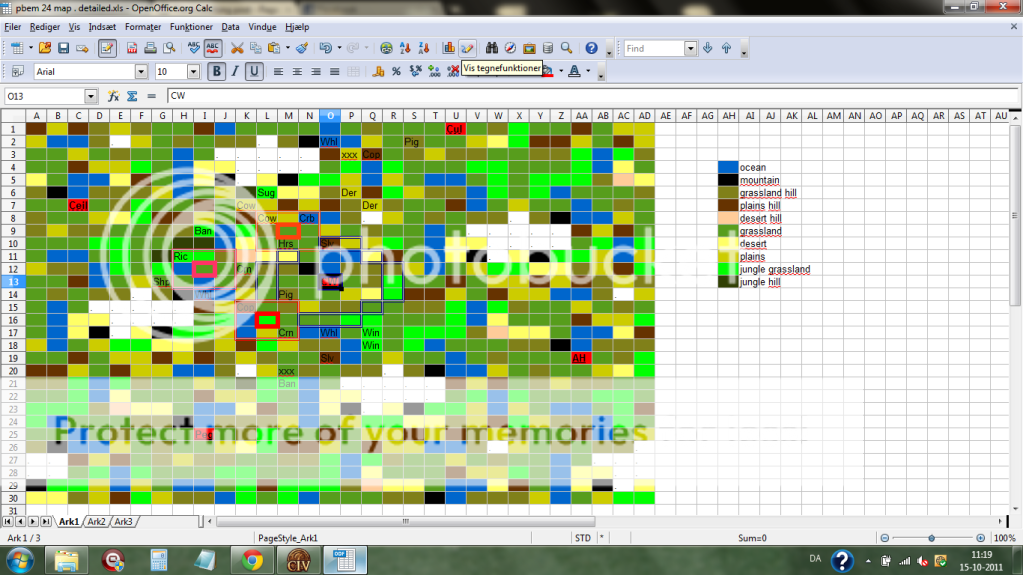Find next with down arrow

708,48
